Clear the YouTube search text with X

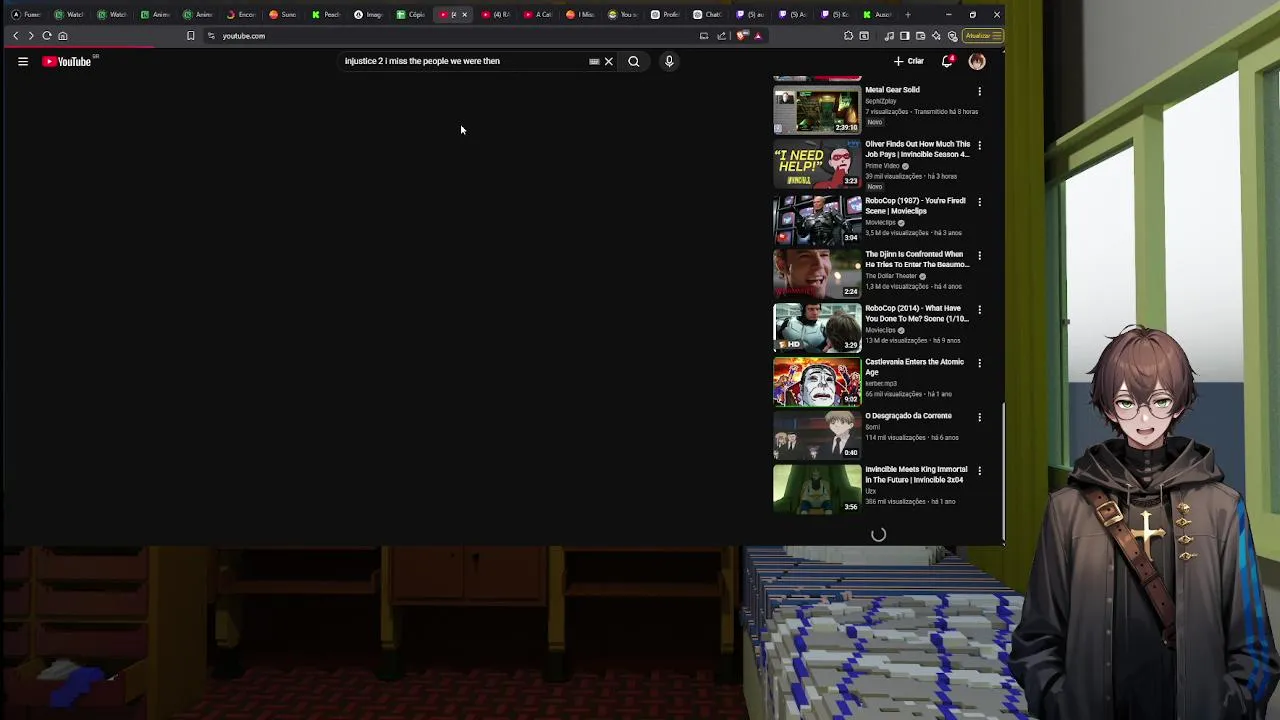click(608, 62)
